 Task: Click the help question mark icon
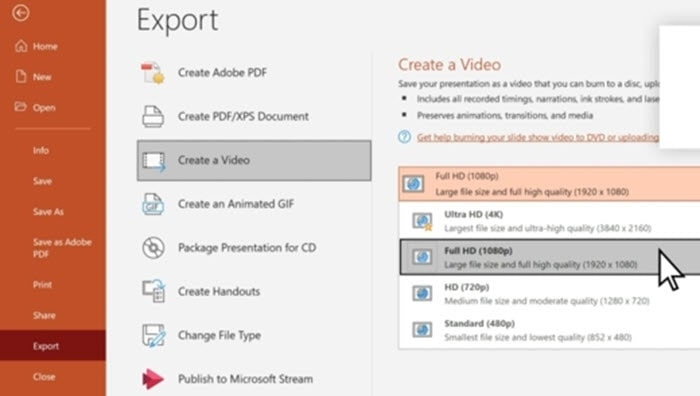pyautogui.click(x=404, y=137)
